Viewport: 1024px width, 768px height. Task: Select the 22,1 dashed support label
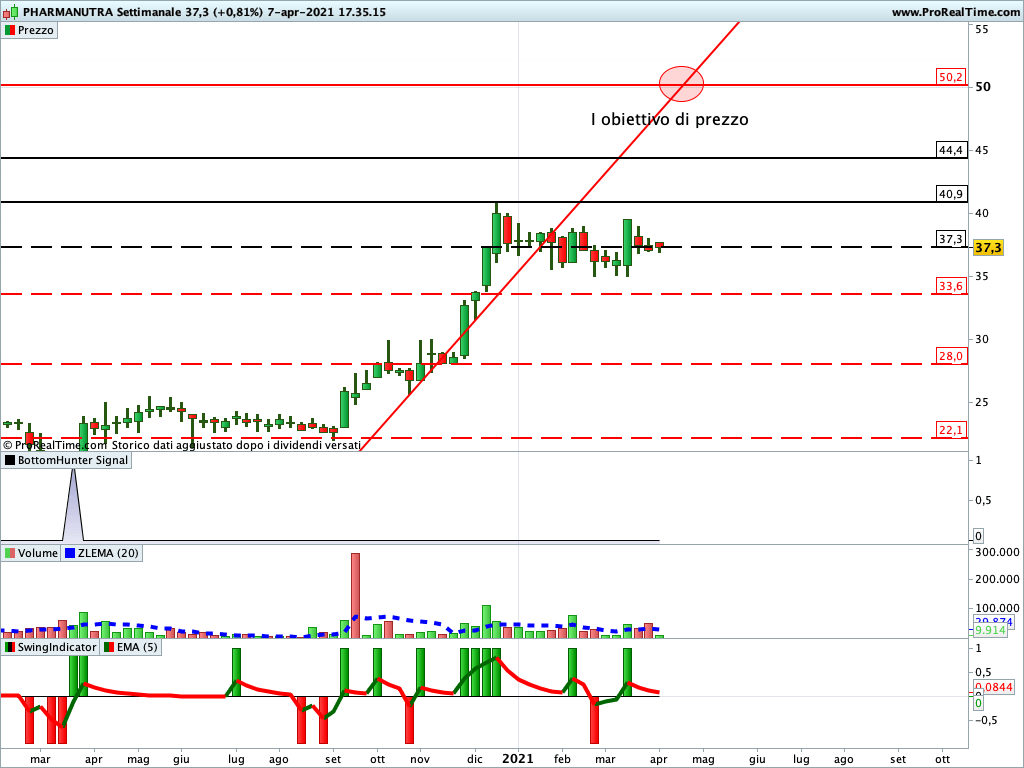[950, 430]
